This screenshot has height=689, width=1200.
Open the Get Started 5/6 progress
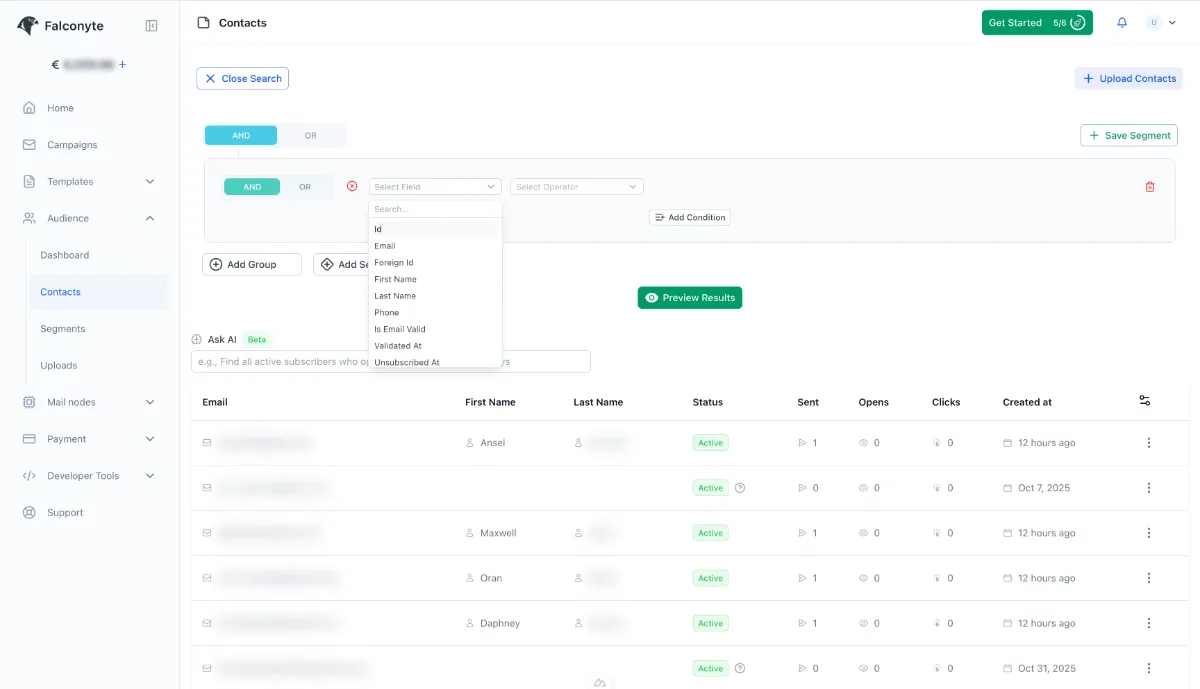[1036, 23]
